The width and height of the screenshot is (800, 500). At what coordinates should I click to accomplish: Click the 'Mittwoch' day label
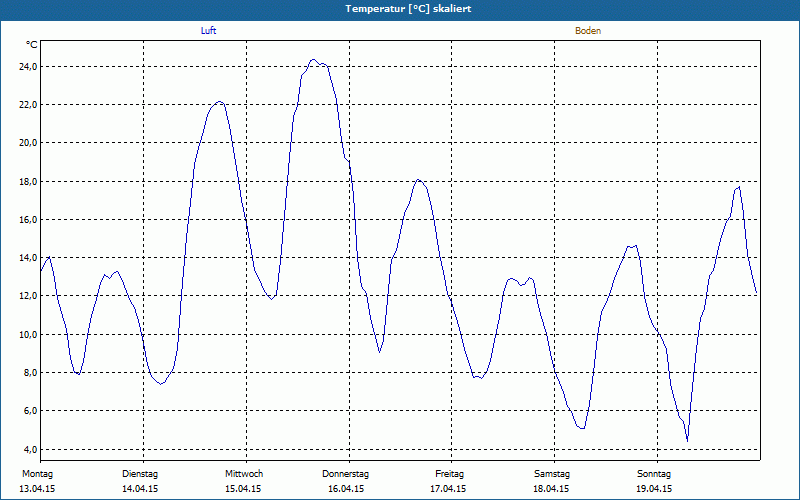(244, 474)
